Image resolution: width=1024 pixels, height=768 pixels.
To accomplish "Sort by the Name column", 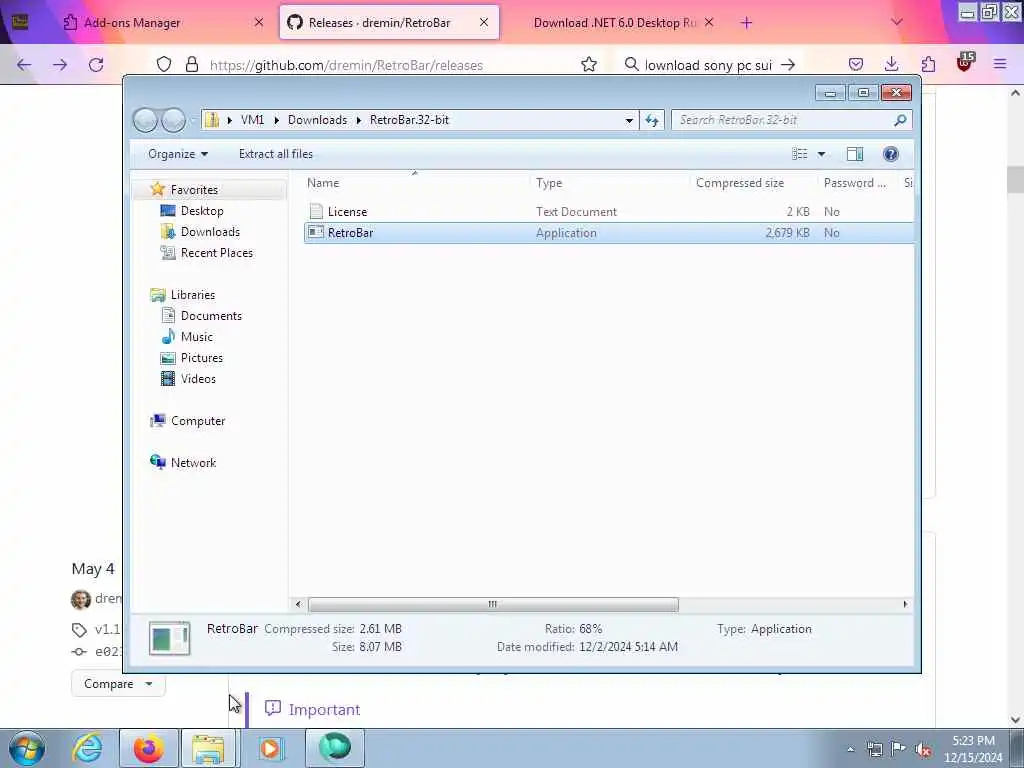I will 416,183.
